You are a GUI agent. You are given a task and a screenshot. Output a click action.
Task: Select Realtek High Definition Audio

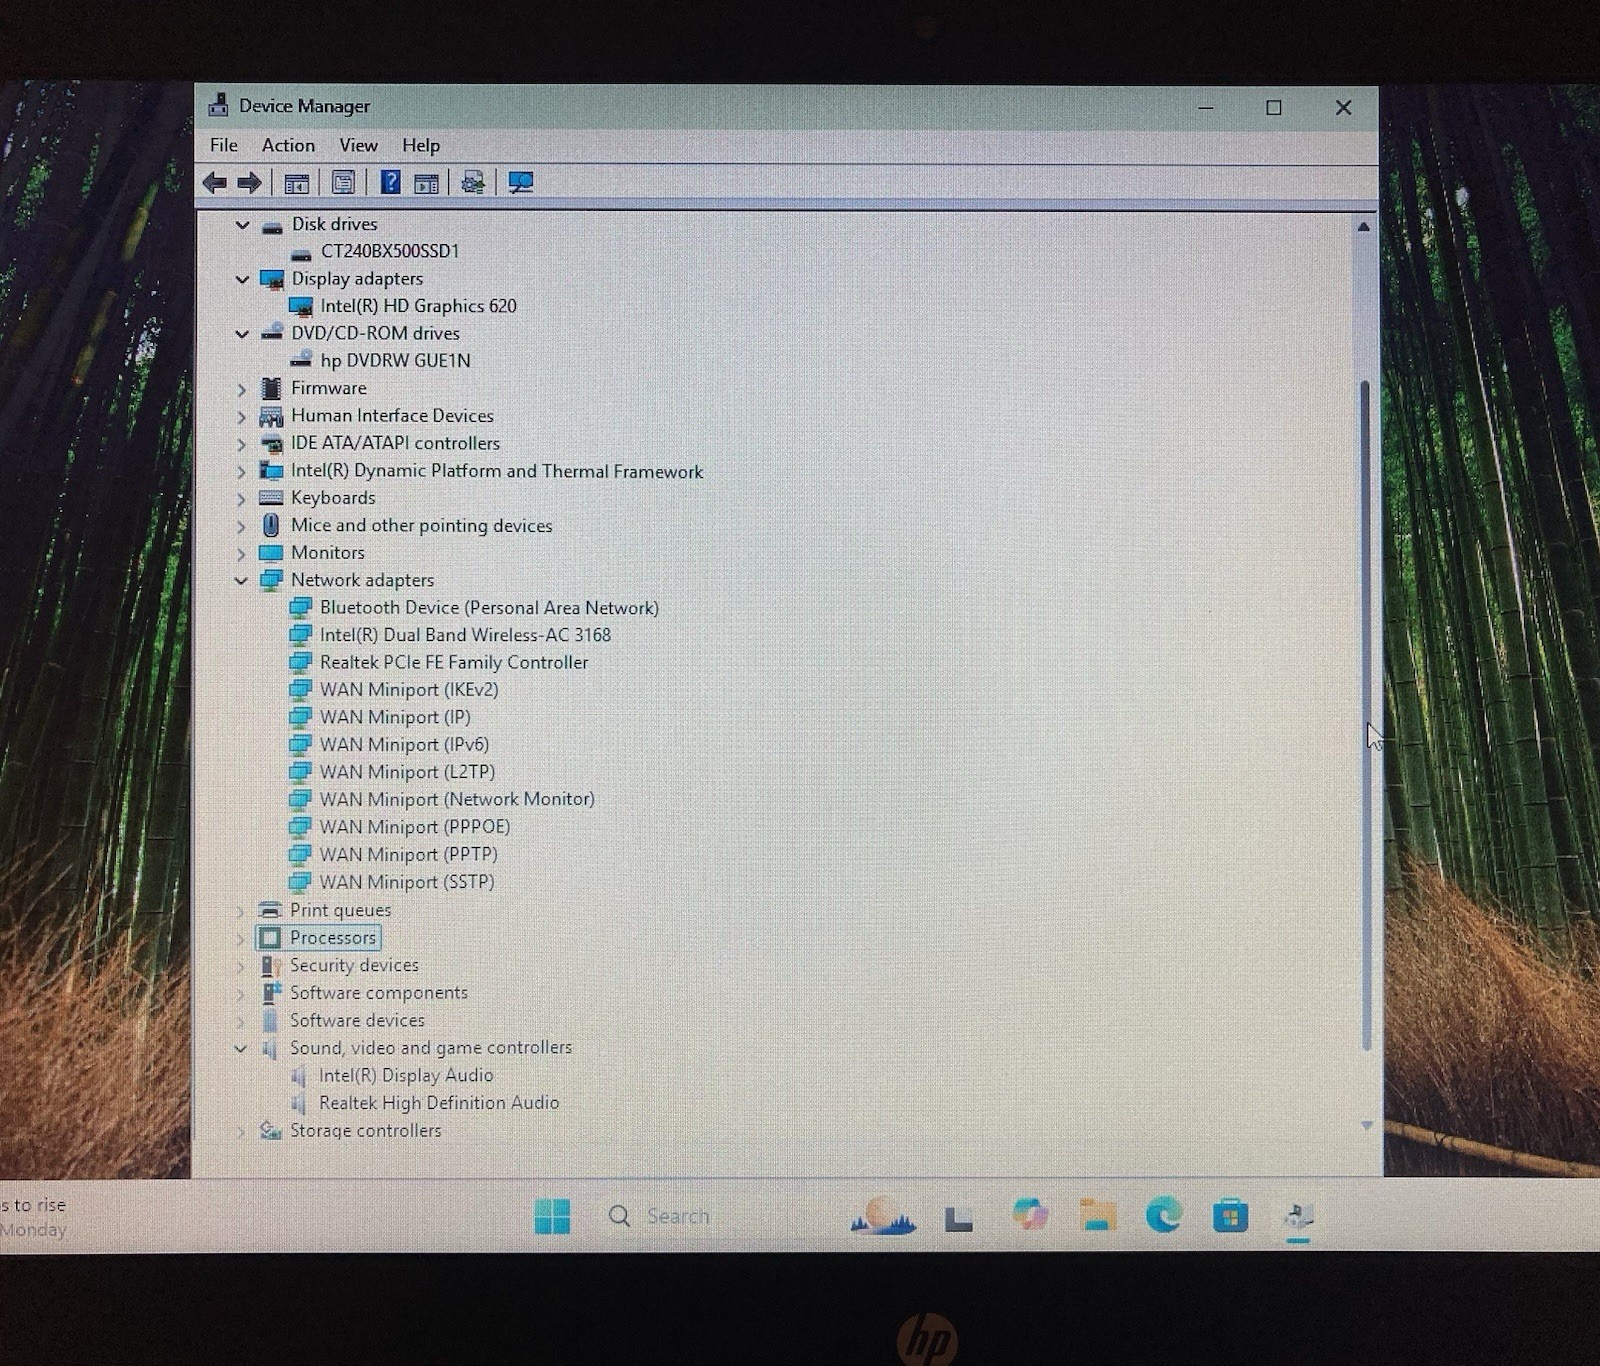coord(439,1103)
